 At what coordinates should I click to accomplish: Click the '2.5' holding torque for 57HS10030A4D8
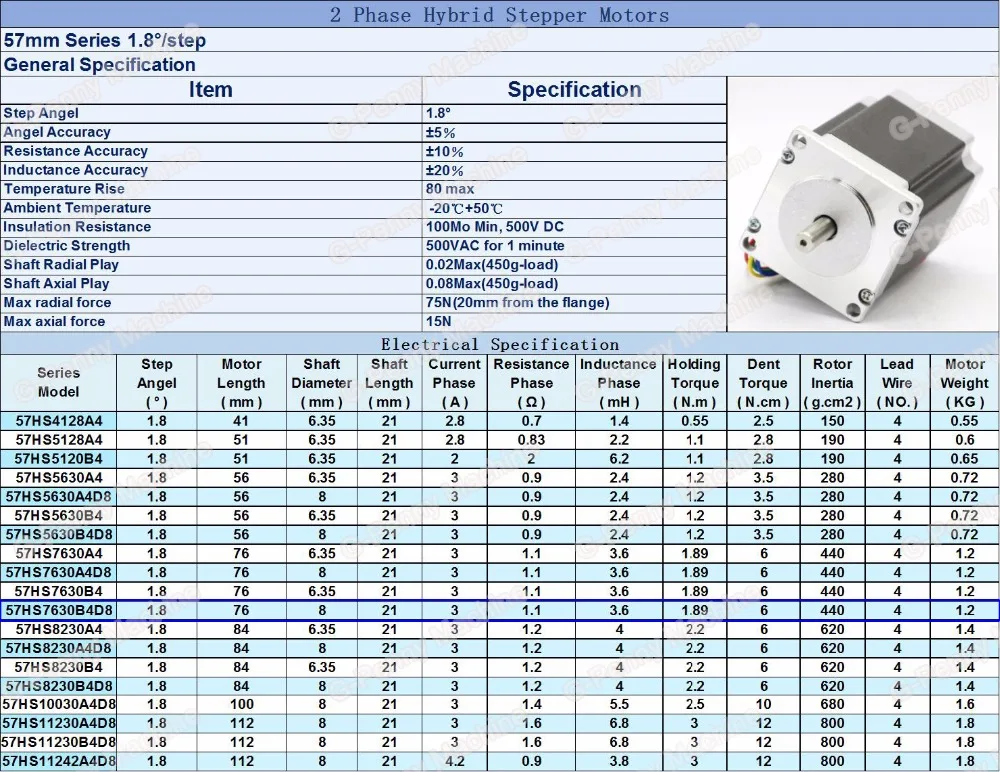[695, 704]
